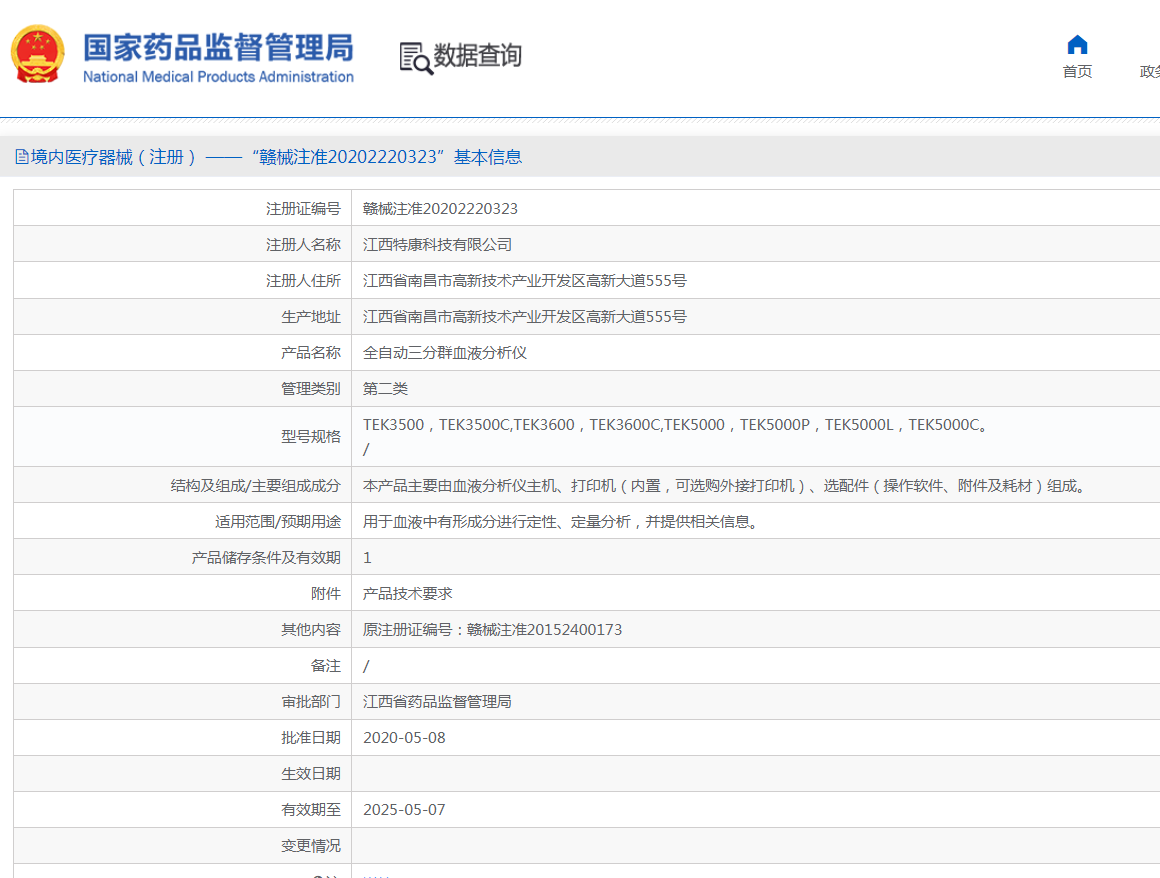Click the 生效日期 row label

pos(311,774)
